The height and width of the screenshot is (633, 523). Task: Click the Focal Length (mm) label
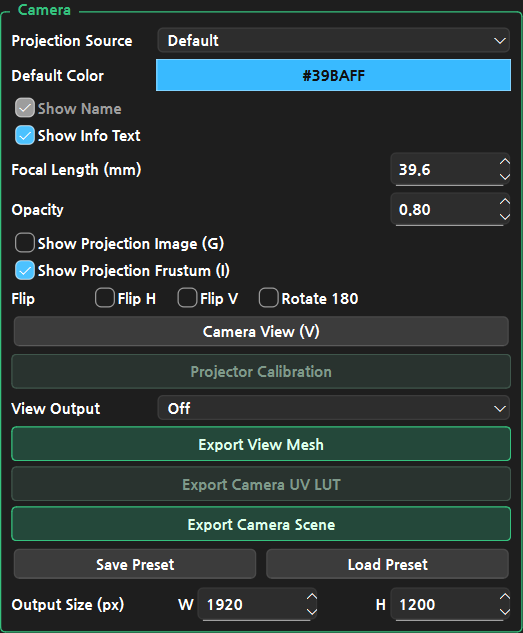pyautogui.click(x=76, y=170)
